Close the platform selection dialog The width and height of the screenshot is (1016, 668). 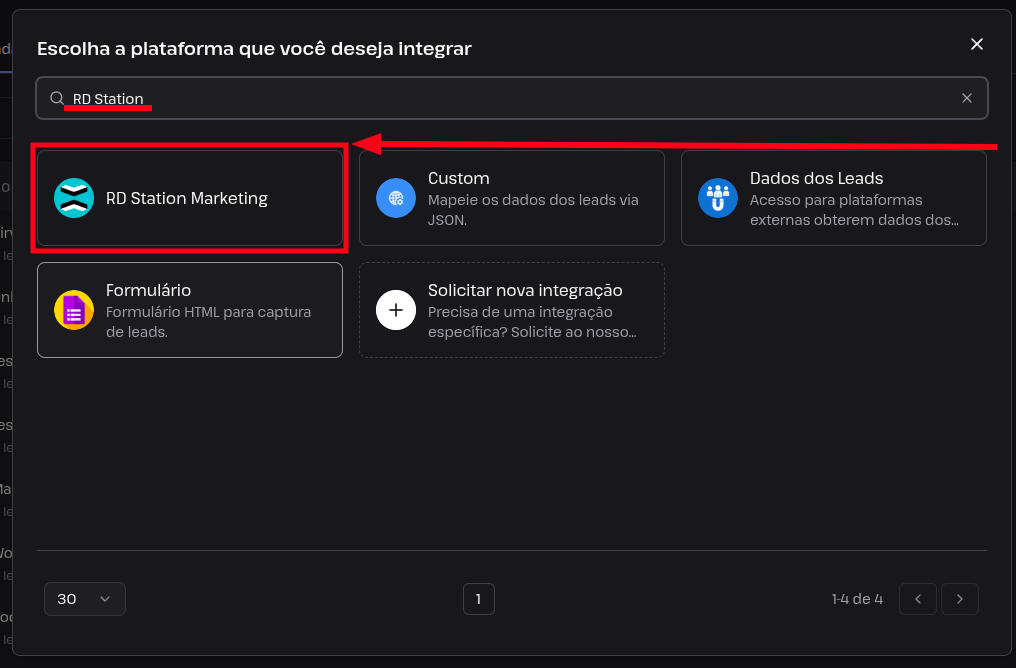pyautogui.click(x=976, y=44)
